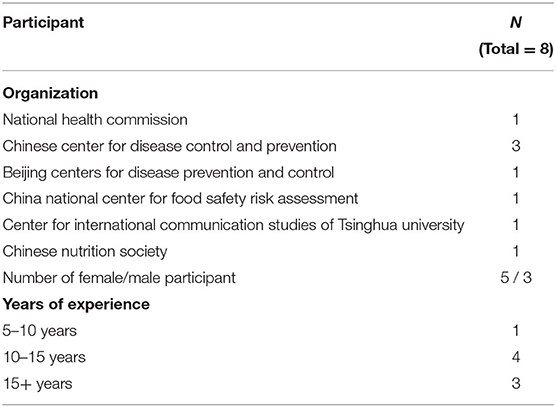Click the N column header
556x407 pixels.
[516, 23]
